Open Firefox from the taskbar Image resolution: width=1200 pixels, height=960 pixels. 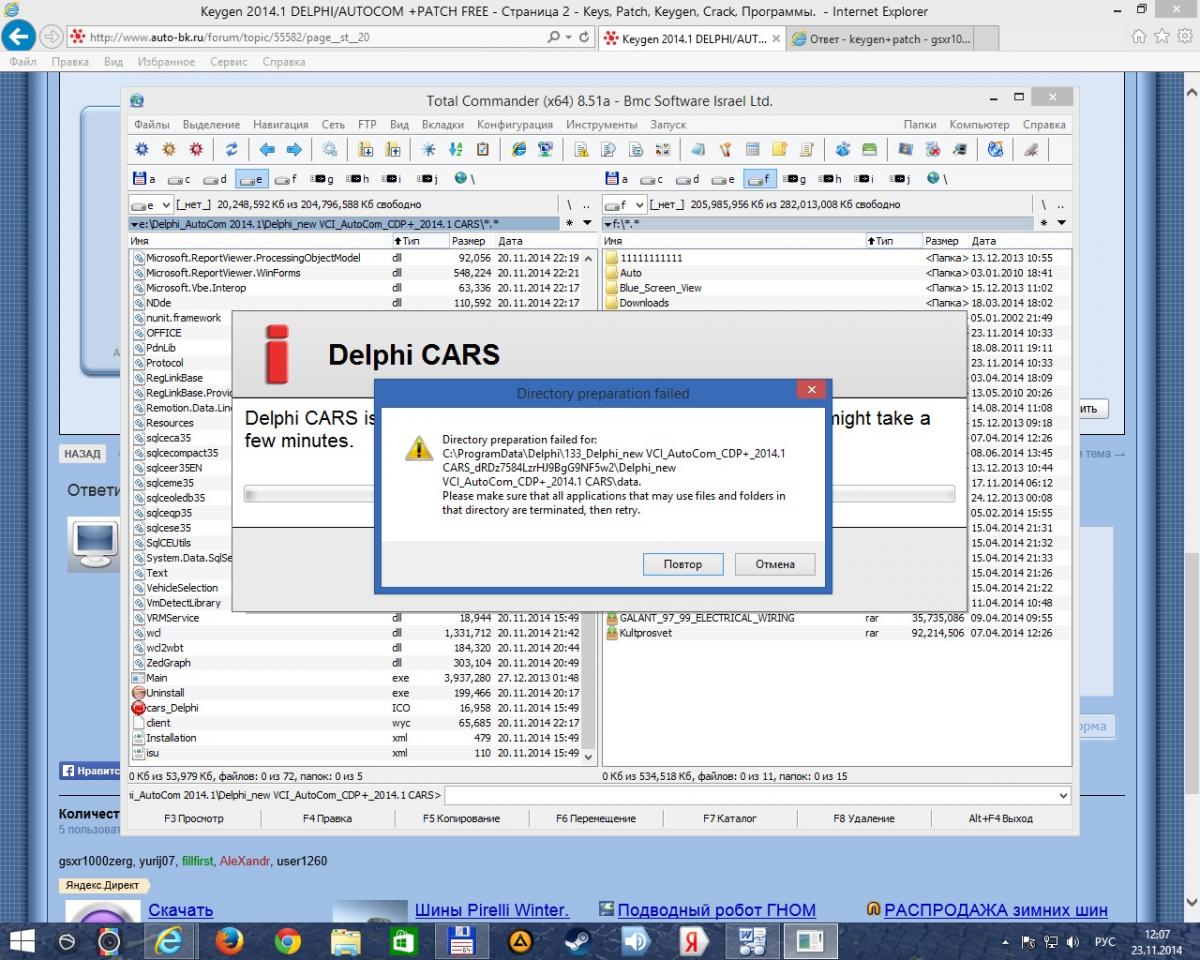229,941
